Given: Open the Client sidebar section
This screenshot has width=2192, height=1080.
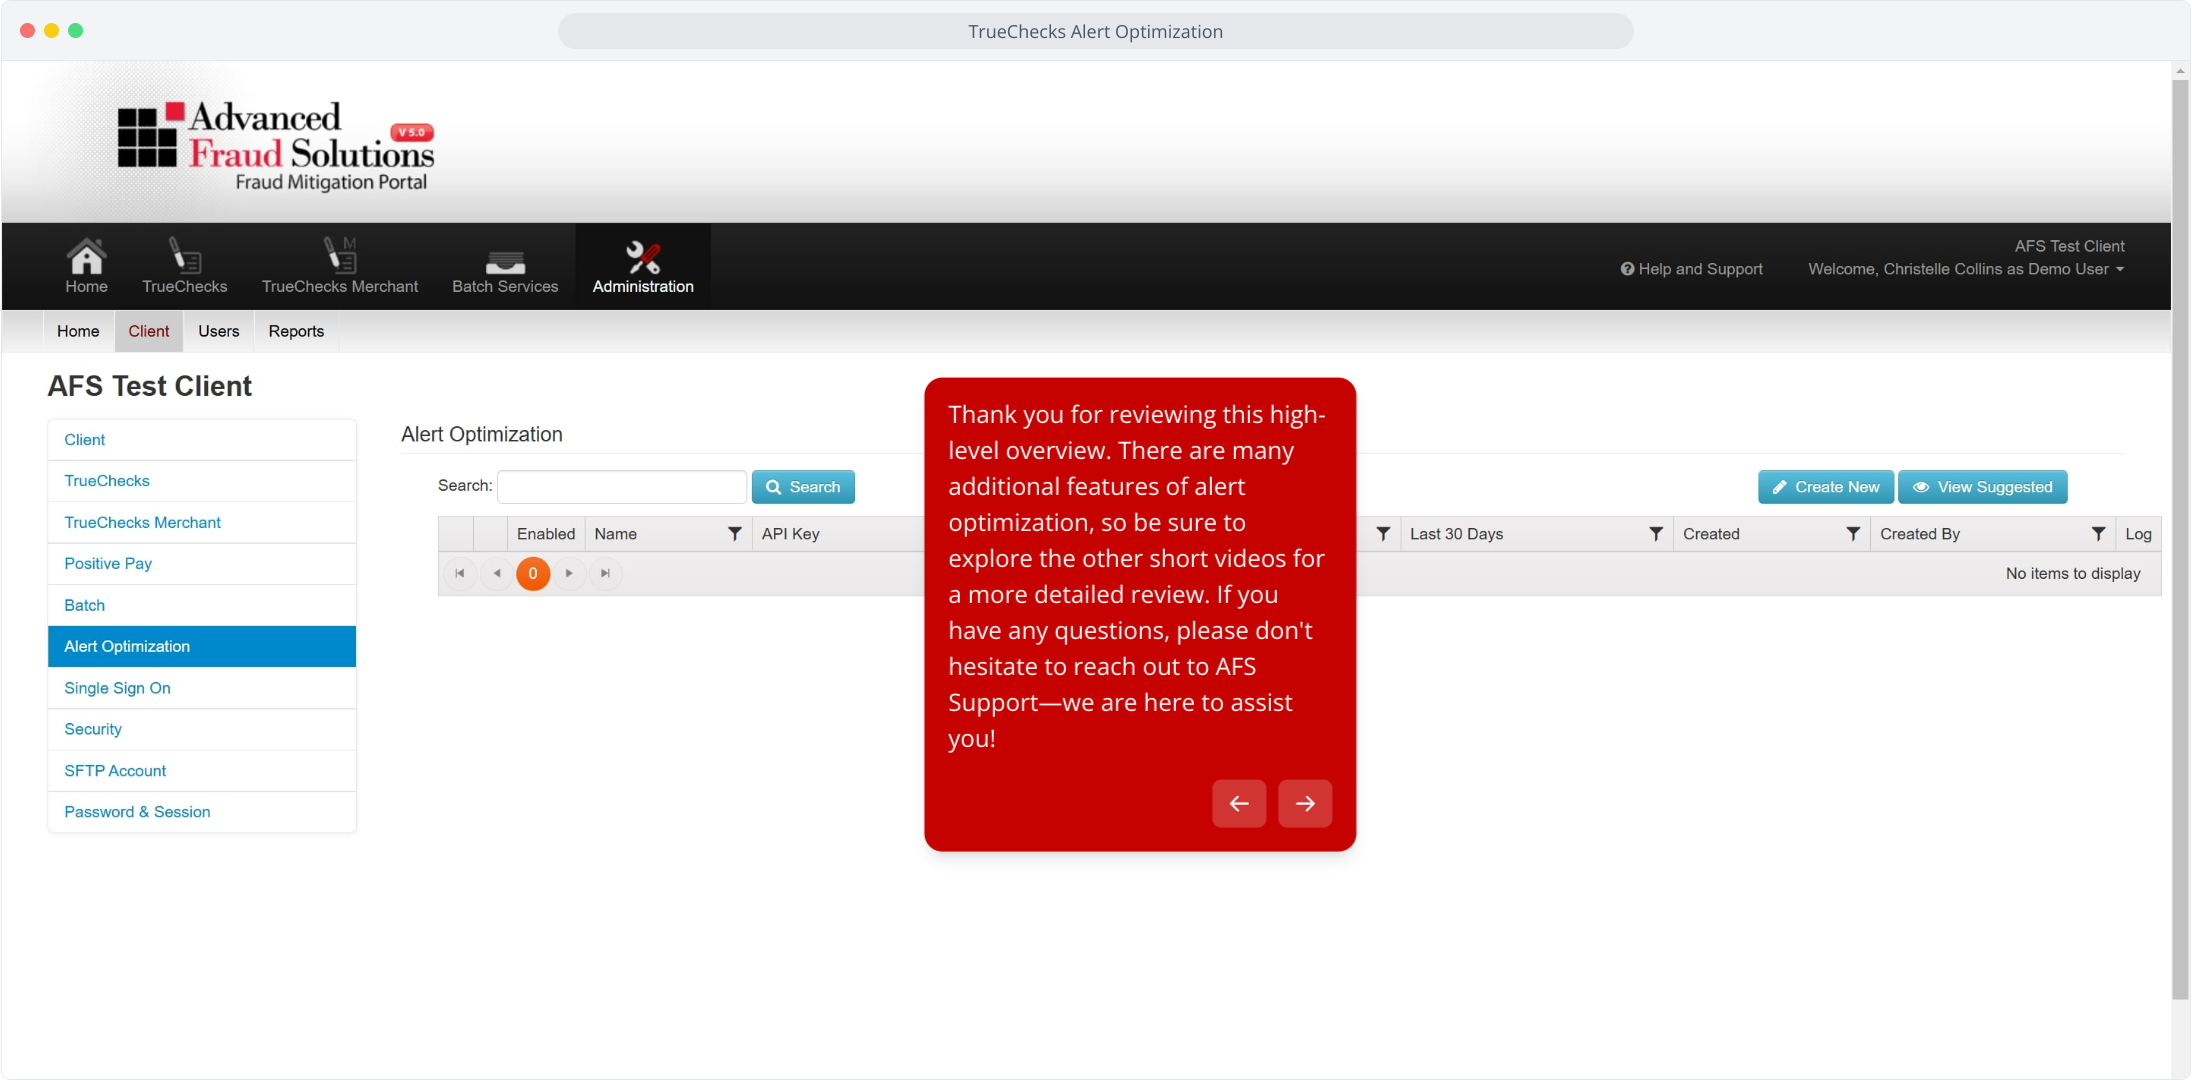Looking at the screenshot, I should [x=202, y=440].
